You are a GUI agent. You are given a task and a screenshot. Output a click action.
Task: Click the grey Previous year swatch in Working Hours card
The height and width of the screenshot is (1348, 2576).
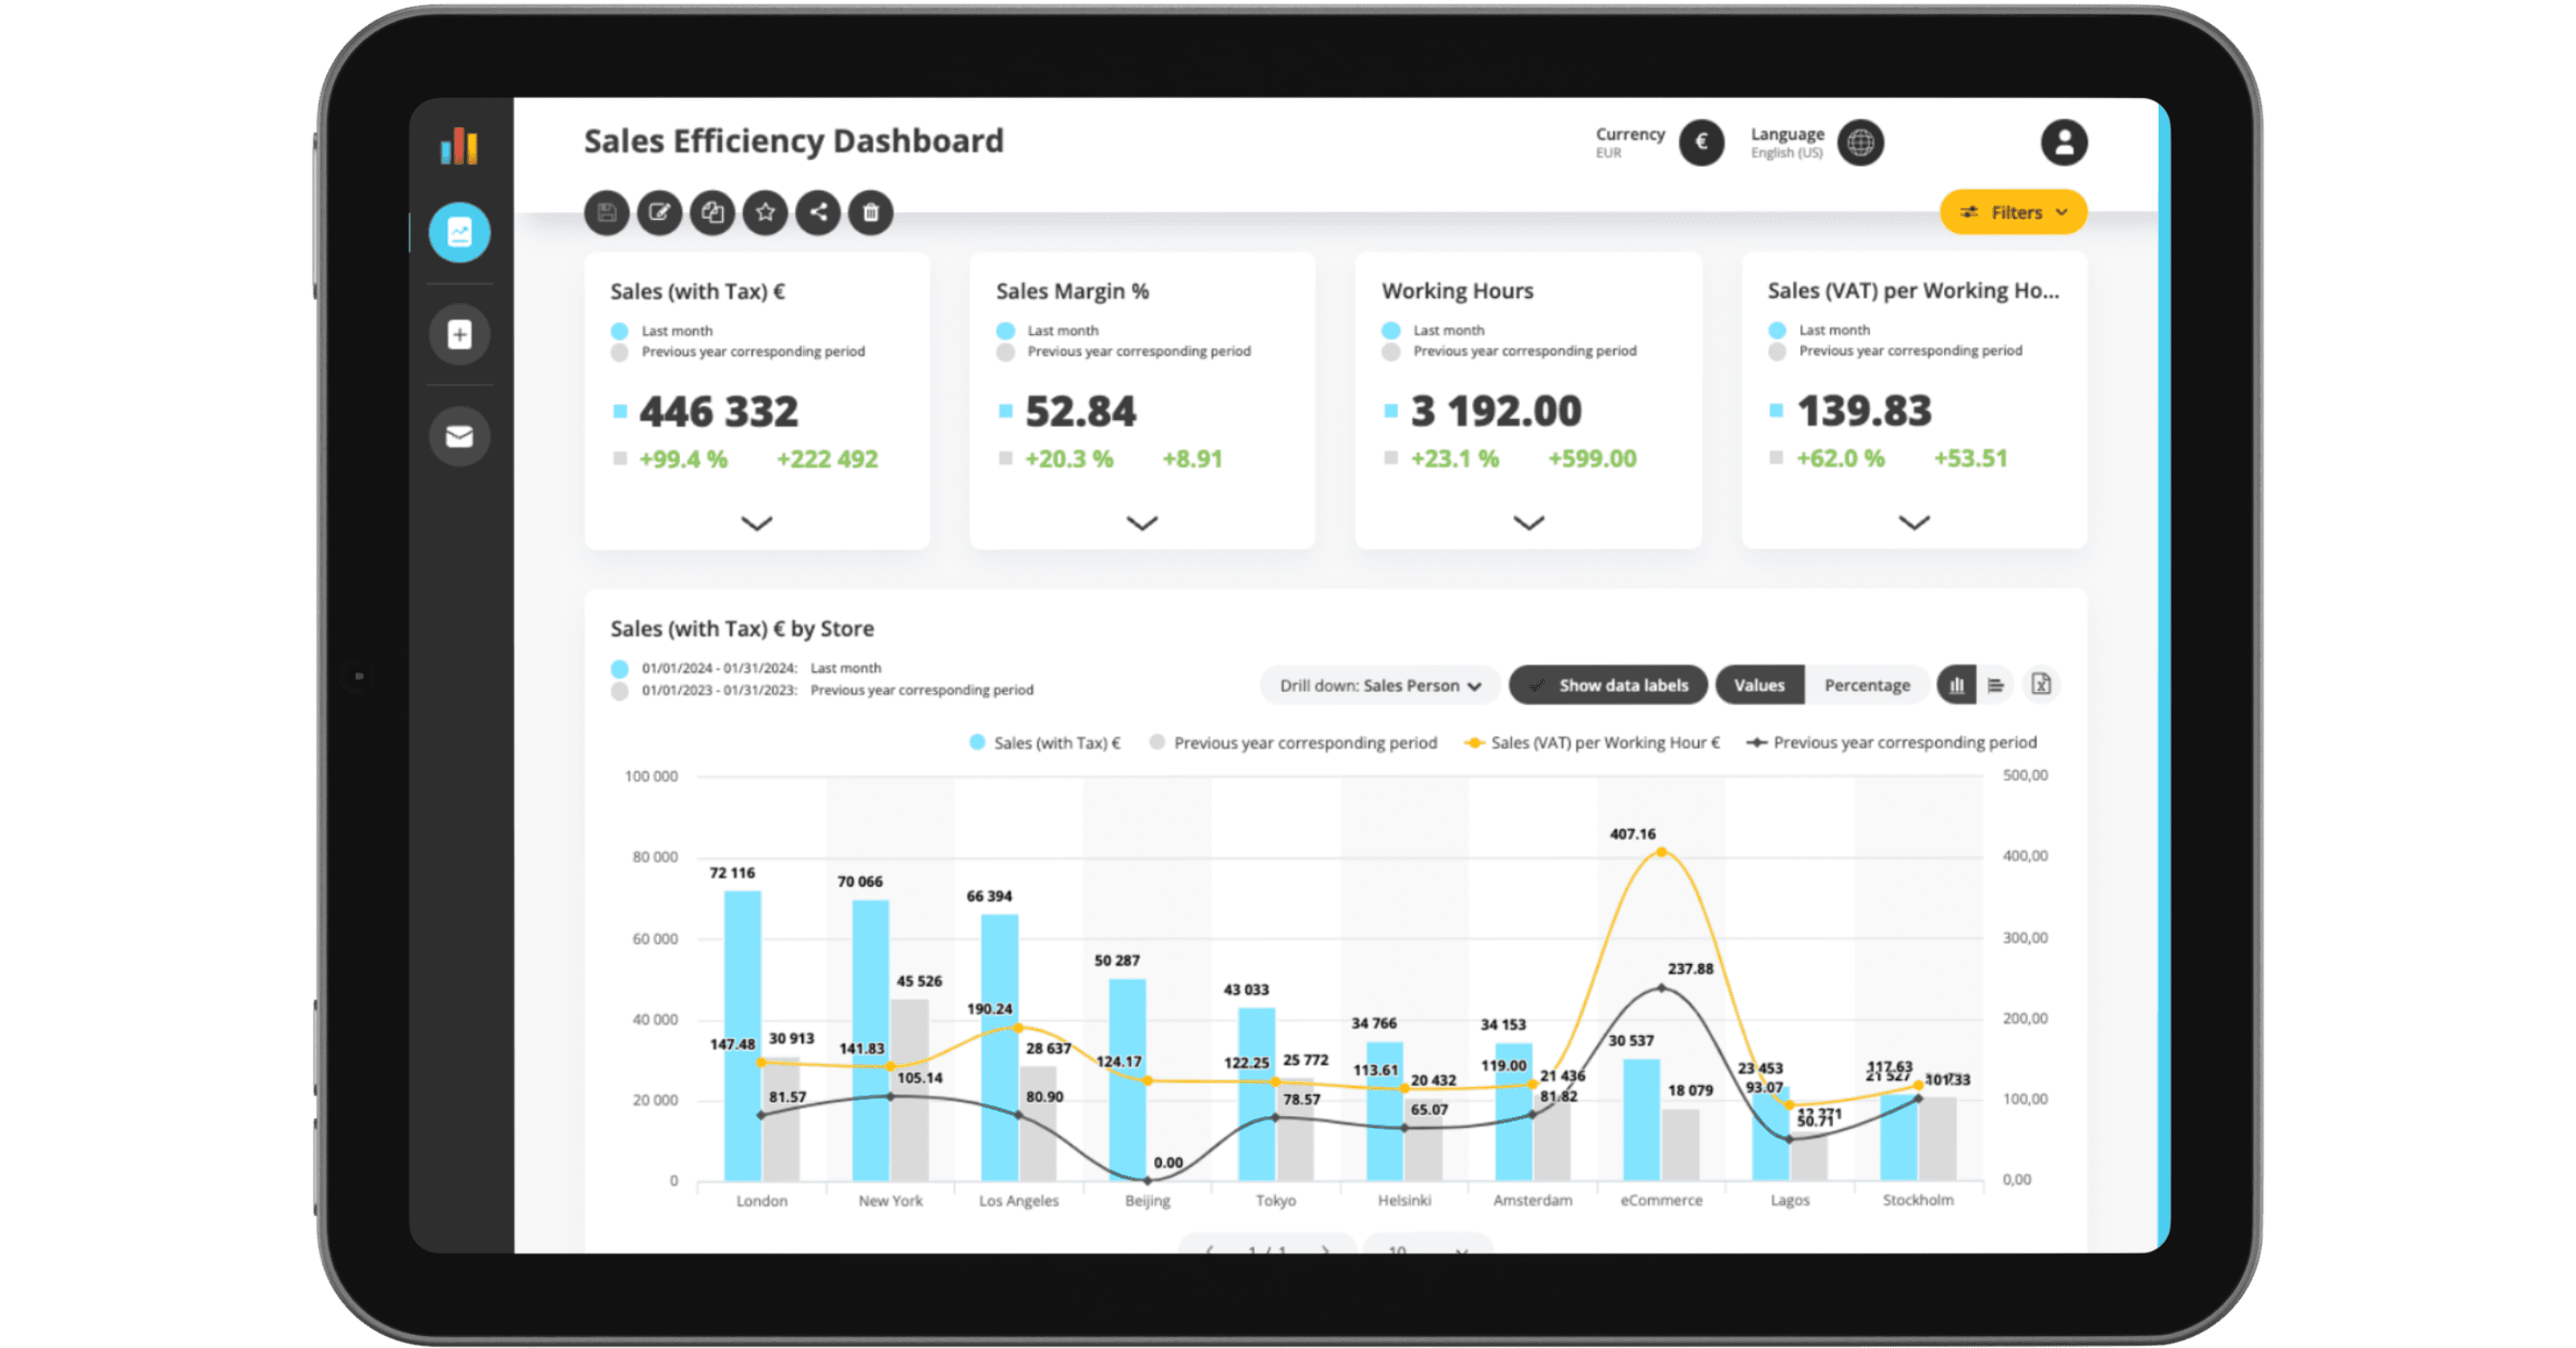pos(1391,352)
